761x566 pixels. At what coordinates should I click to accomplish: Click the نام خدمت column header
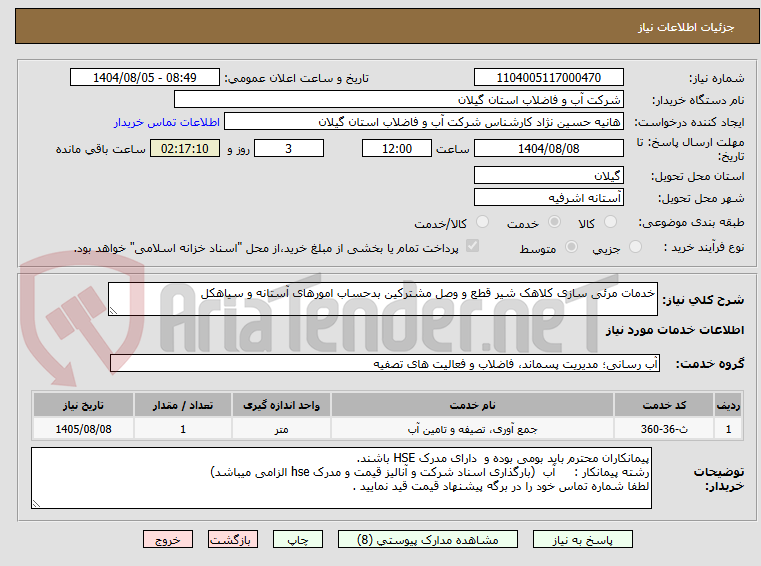(472, 405)
